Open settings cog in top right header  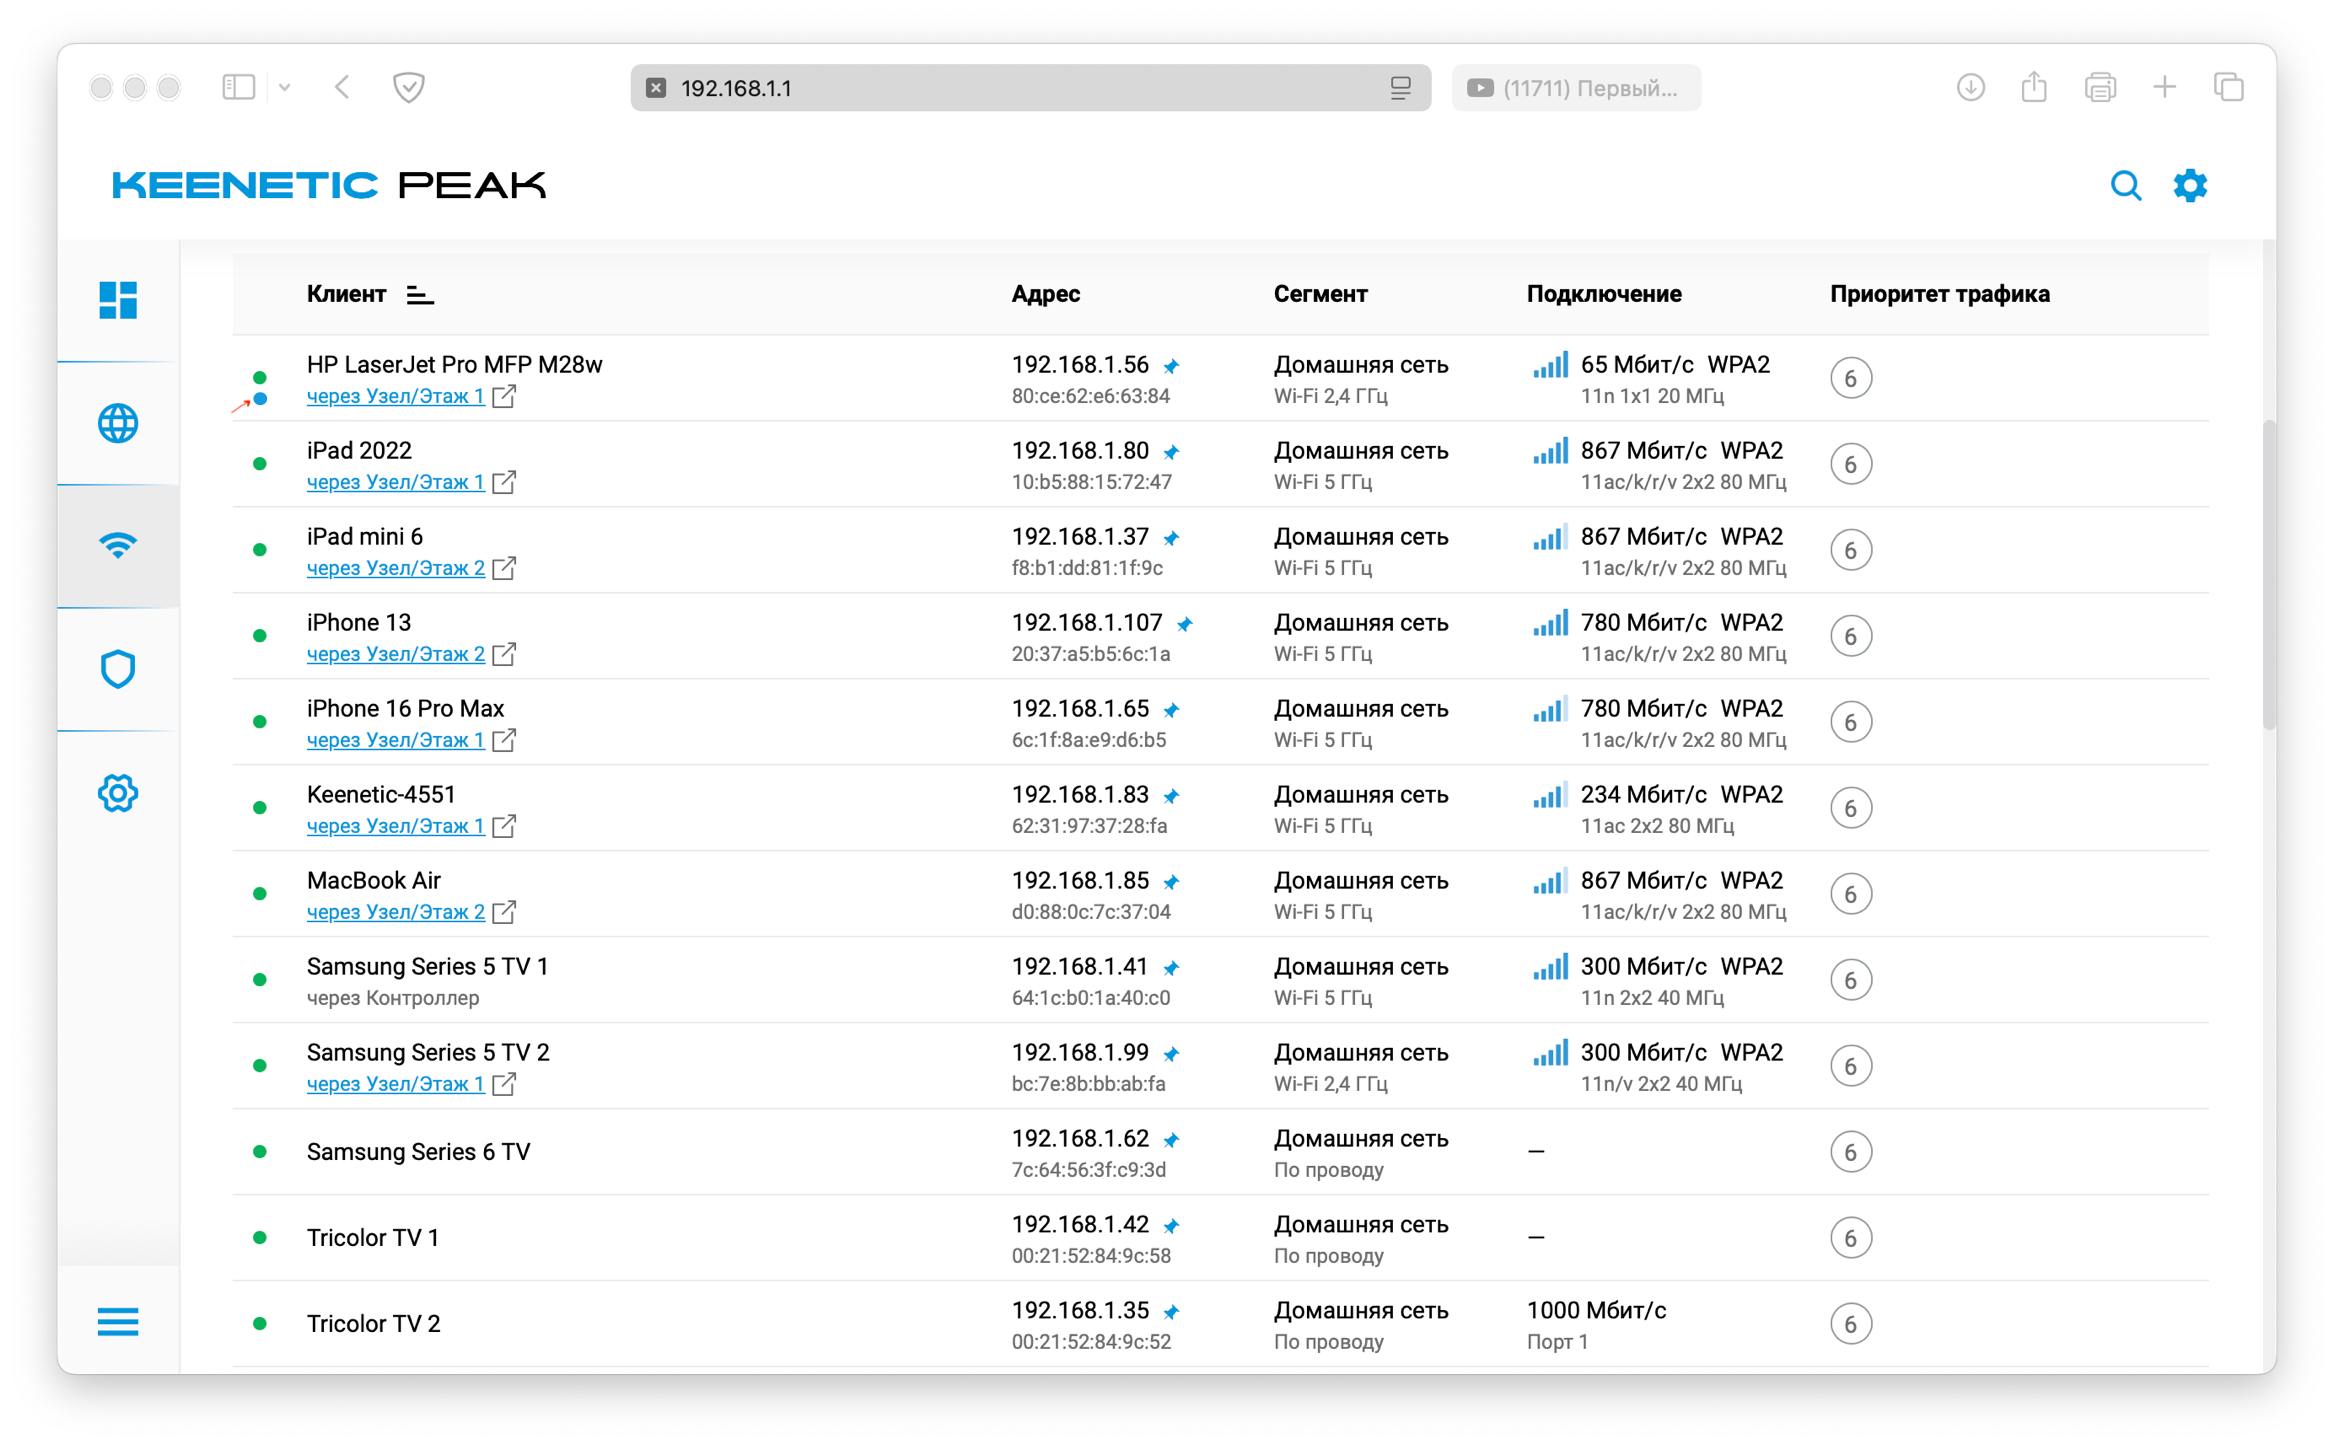pos(2190,186)
